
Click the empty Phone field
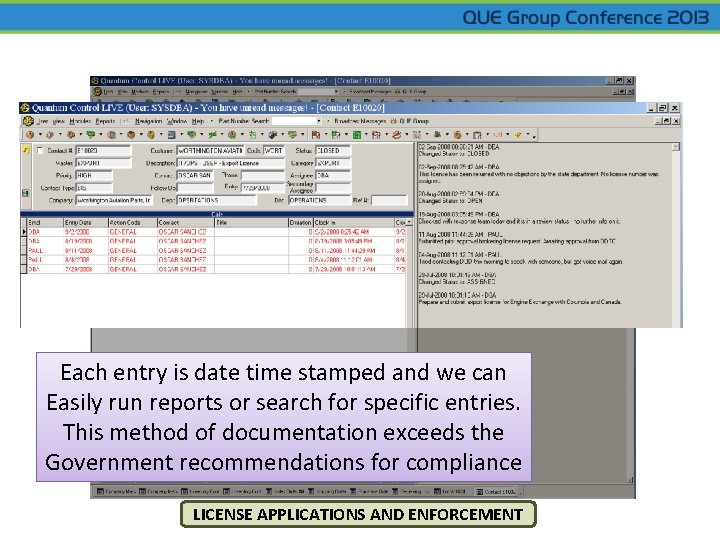tap(263, 175)
